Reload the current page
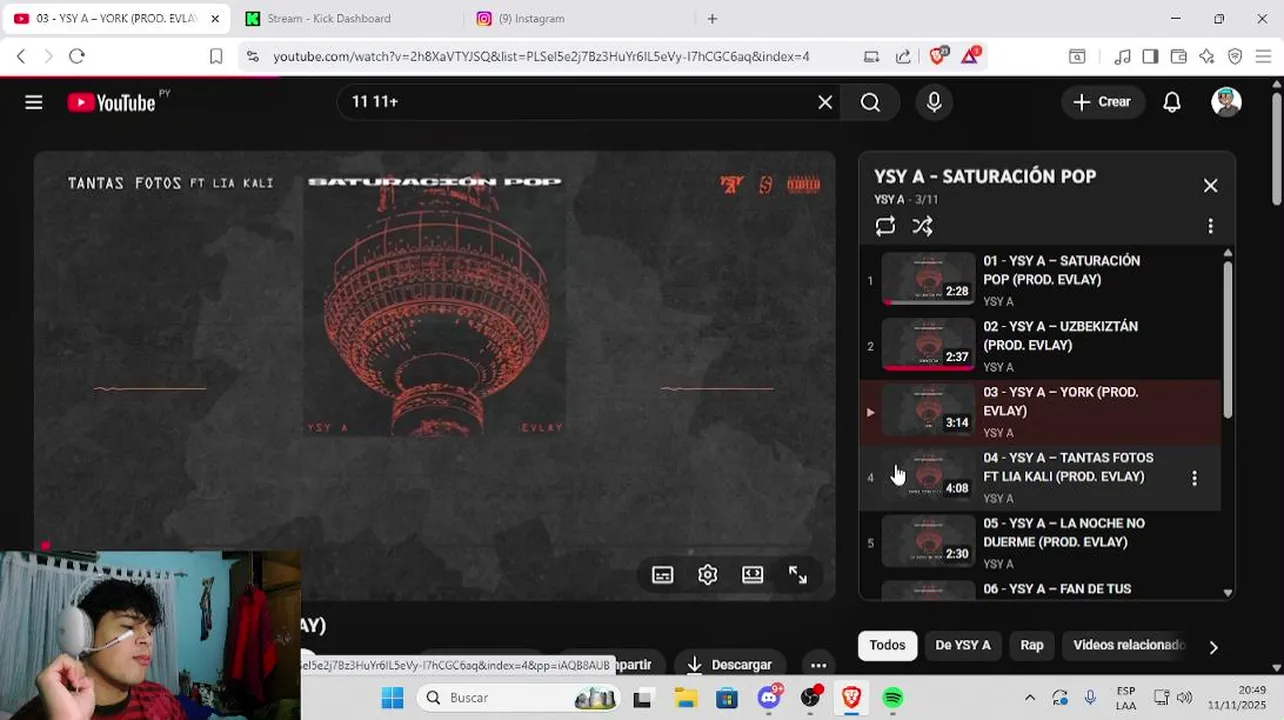 click(x=77, y=57)
